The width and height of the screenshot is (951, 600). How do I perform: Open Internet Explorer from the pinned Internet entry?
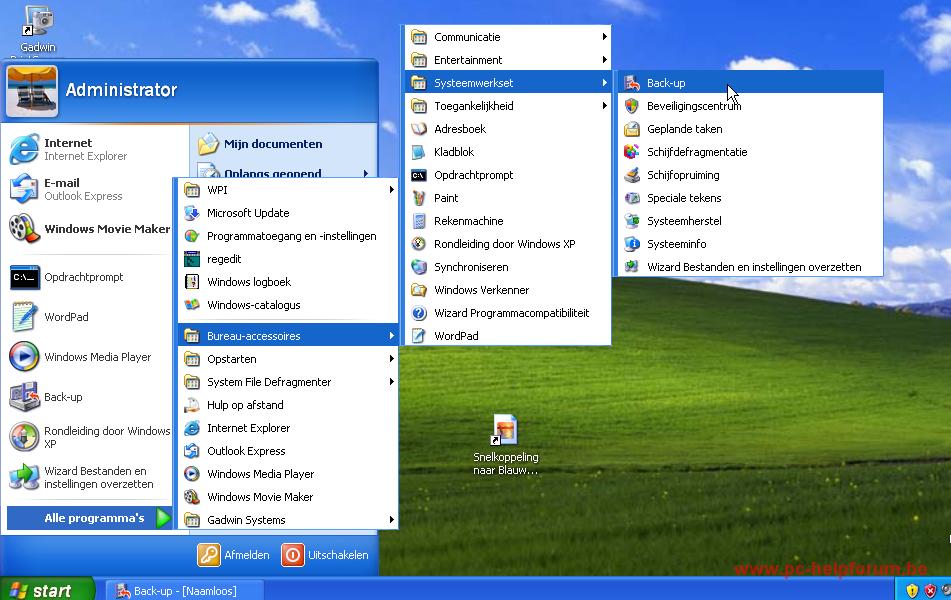(88, 149)
